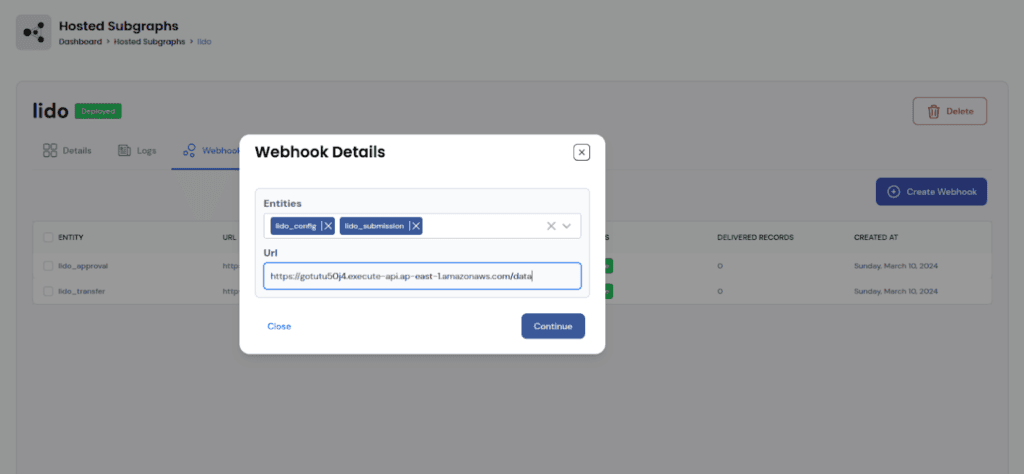Check the lido_transfer row checkbox
1024x474 pixels.
pos(48,291)
